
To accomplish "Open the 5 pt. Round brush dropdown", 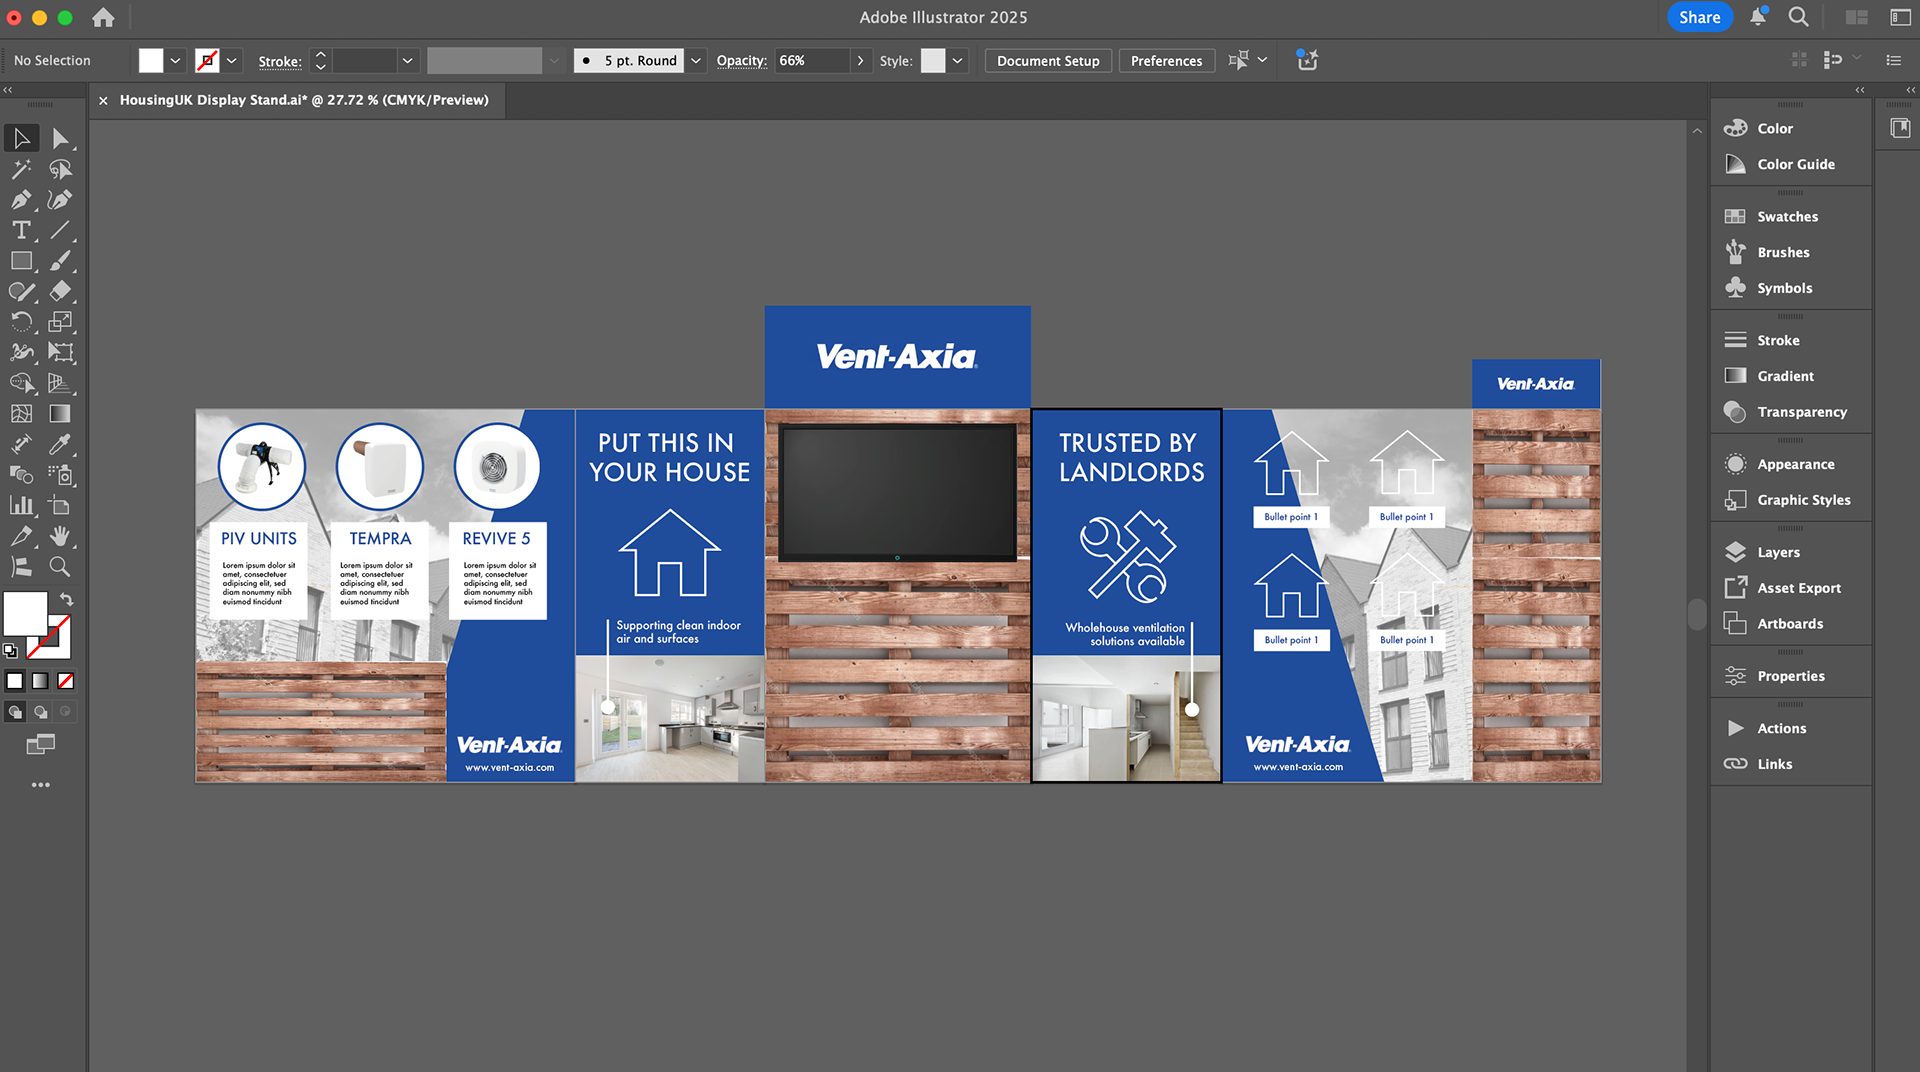I will click(x=696, y=60).
